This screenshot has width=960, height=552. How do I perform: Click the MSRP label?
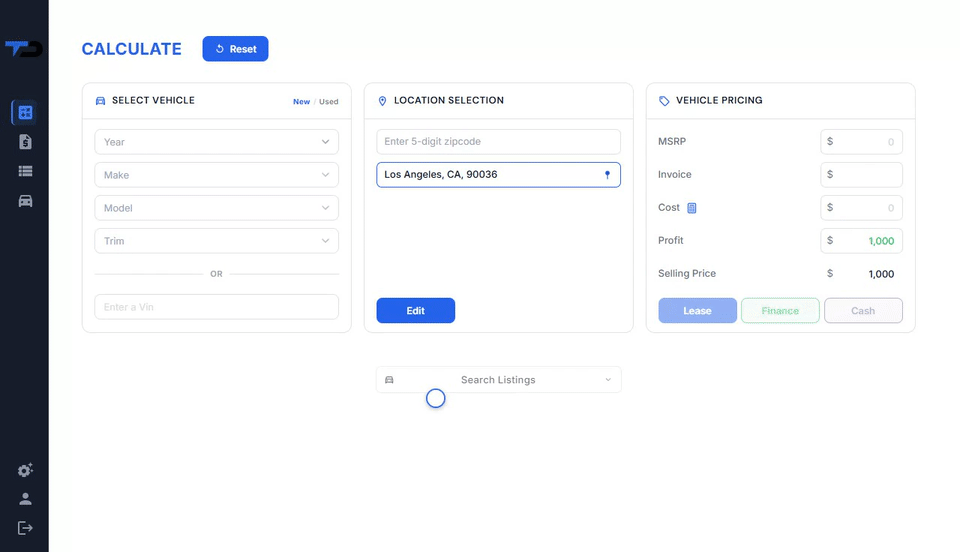[x=672, y=141]
